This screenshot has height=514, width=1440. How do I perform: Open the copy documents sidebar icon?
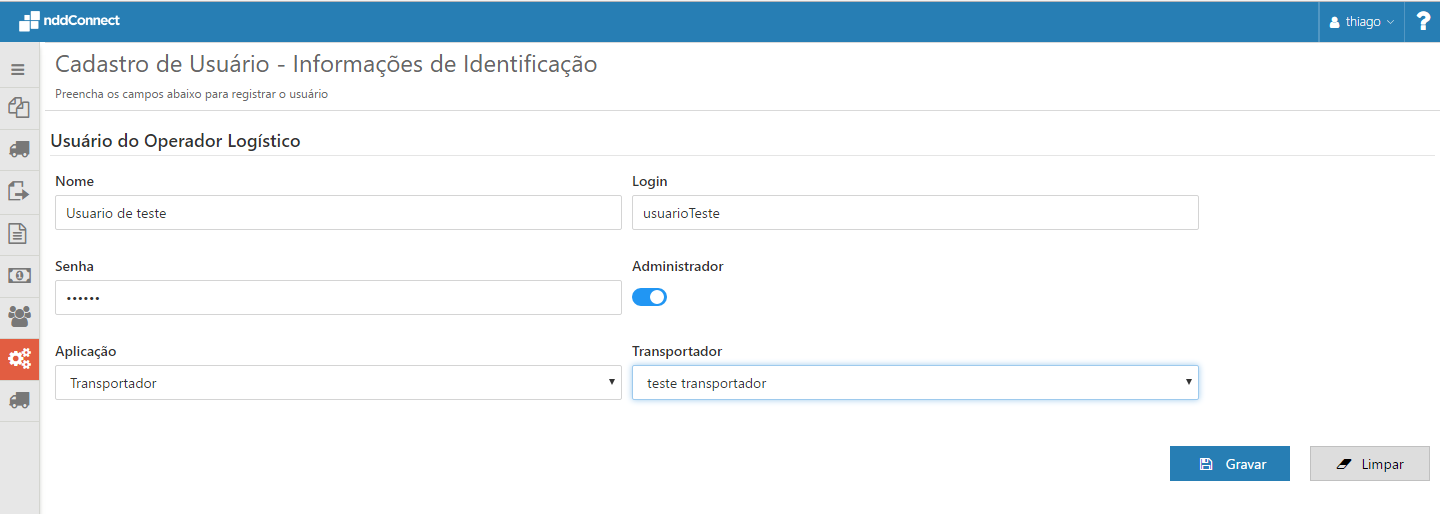(x=18, y=107)
